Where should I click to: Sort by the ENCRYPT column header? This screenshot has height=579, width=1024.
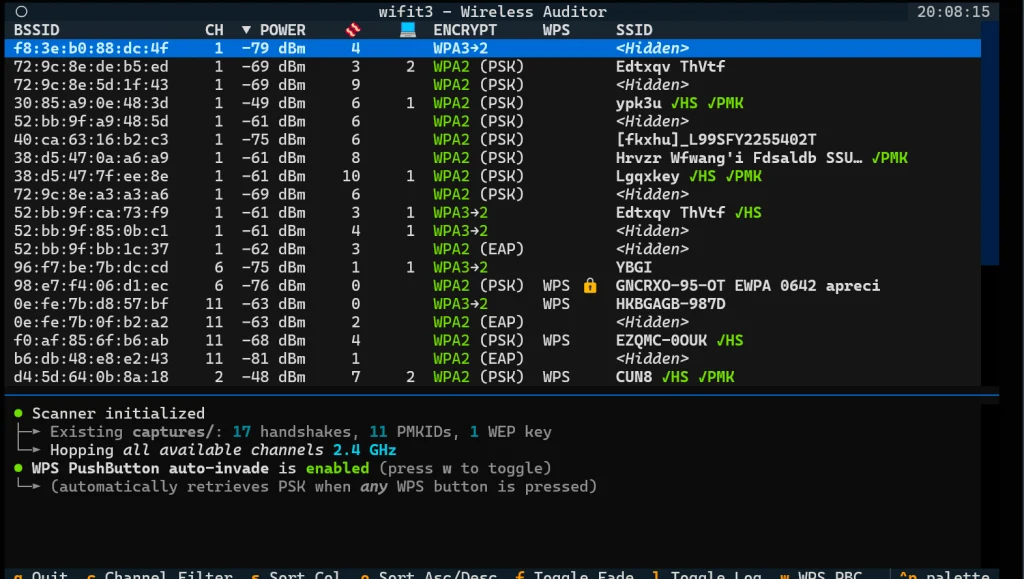pos(465,30)
